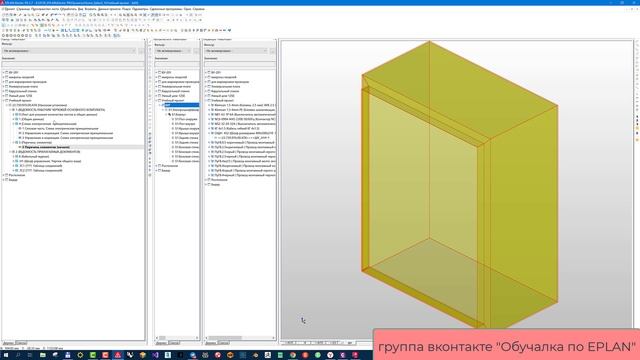
Task: Open Windows taskbar search
Action: [x=18, y=355]
